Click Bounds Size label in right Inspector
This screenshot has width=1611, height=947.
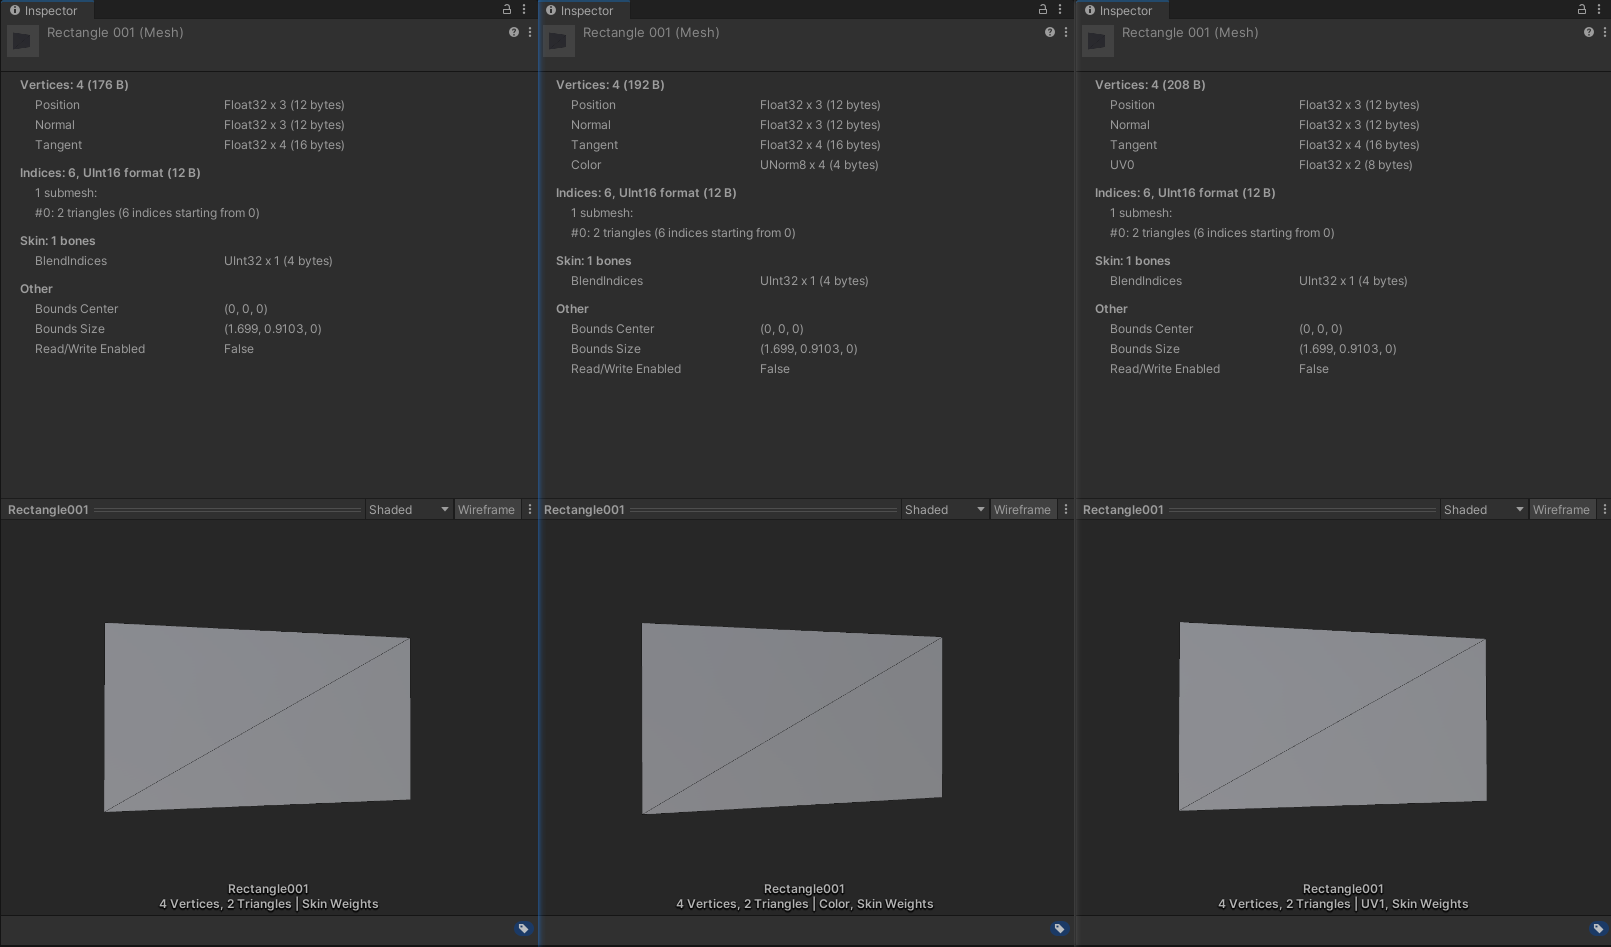[x=1145, y=349]
